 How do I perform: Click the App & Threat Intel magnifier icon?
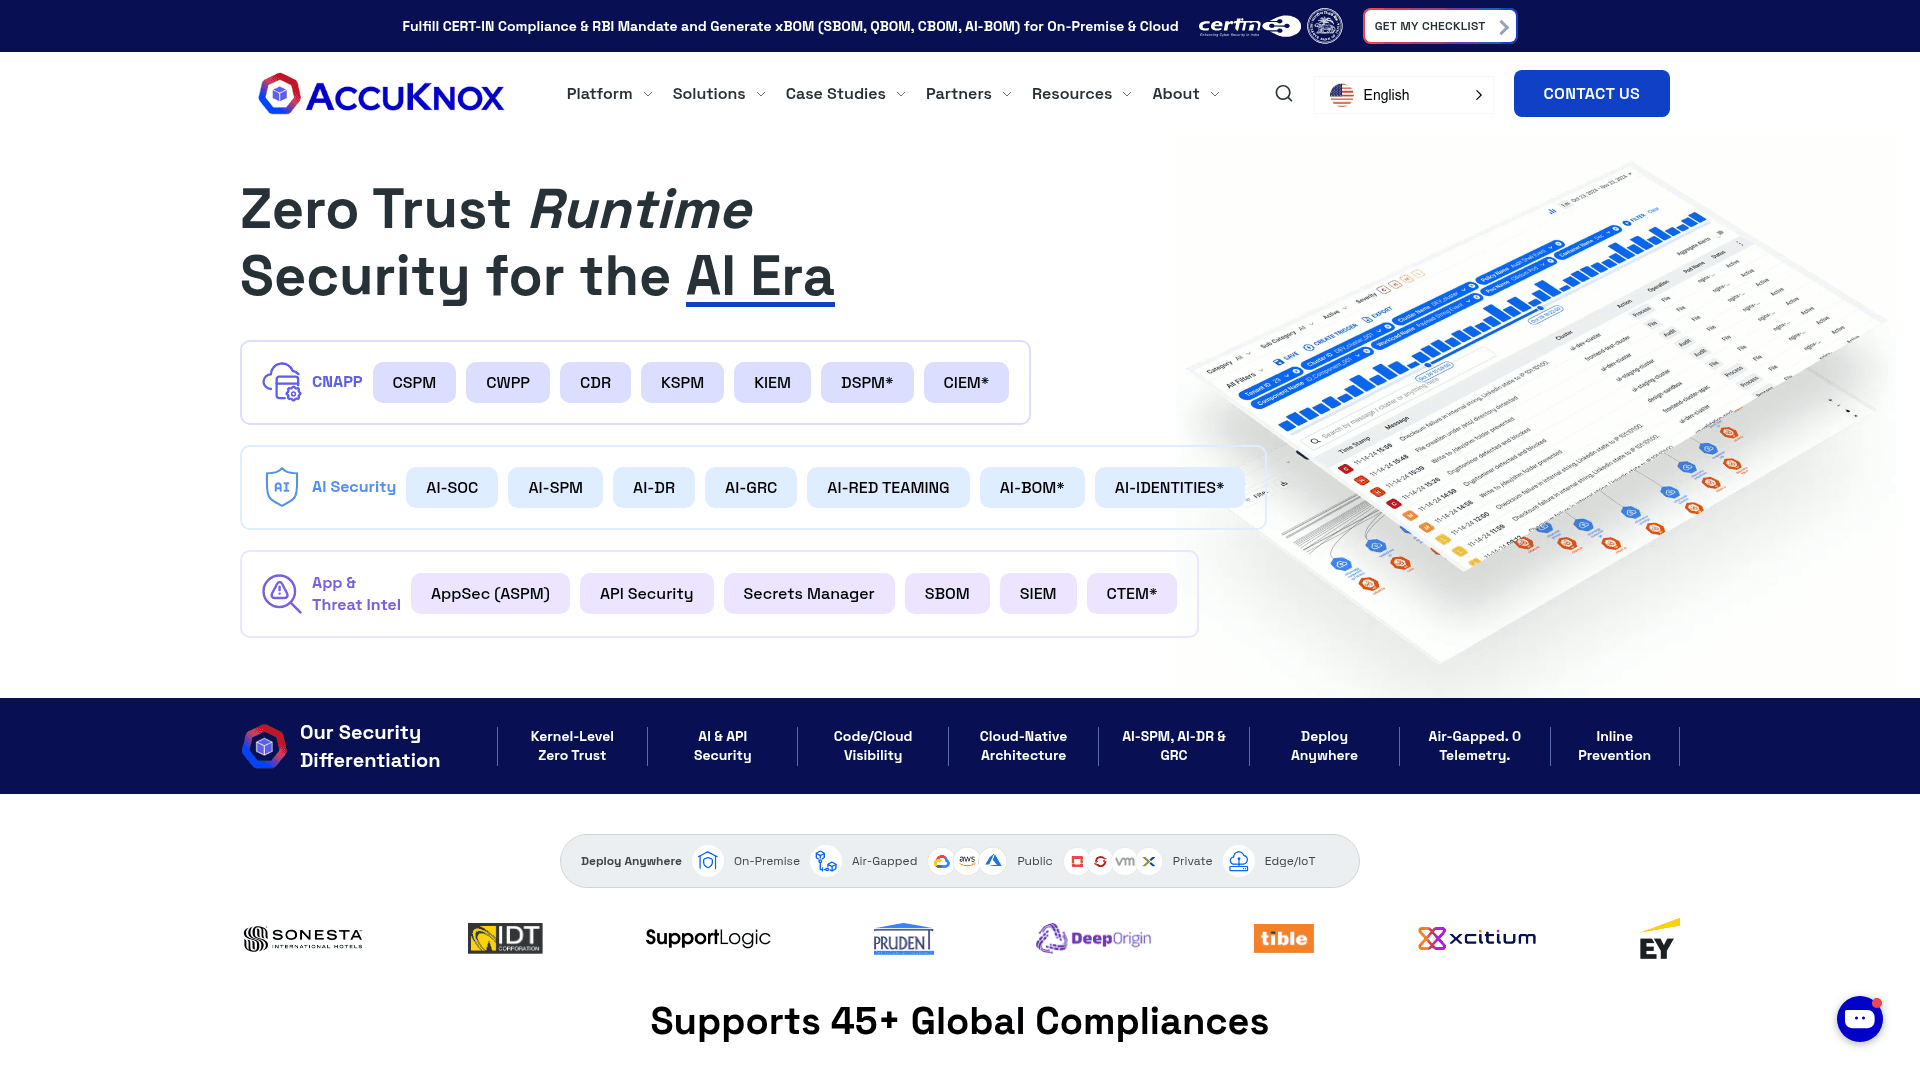(282, 593)
